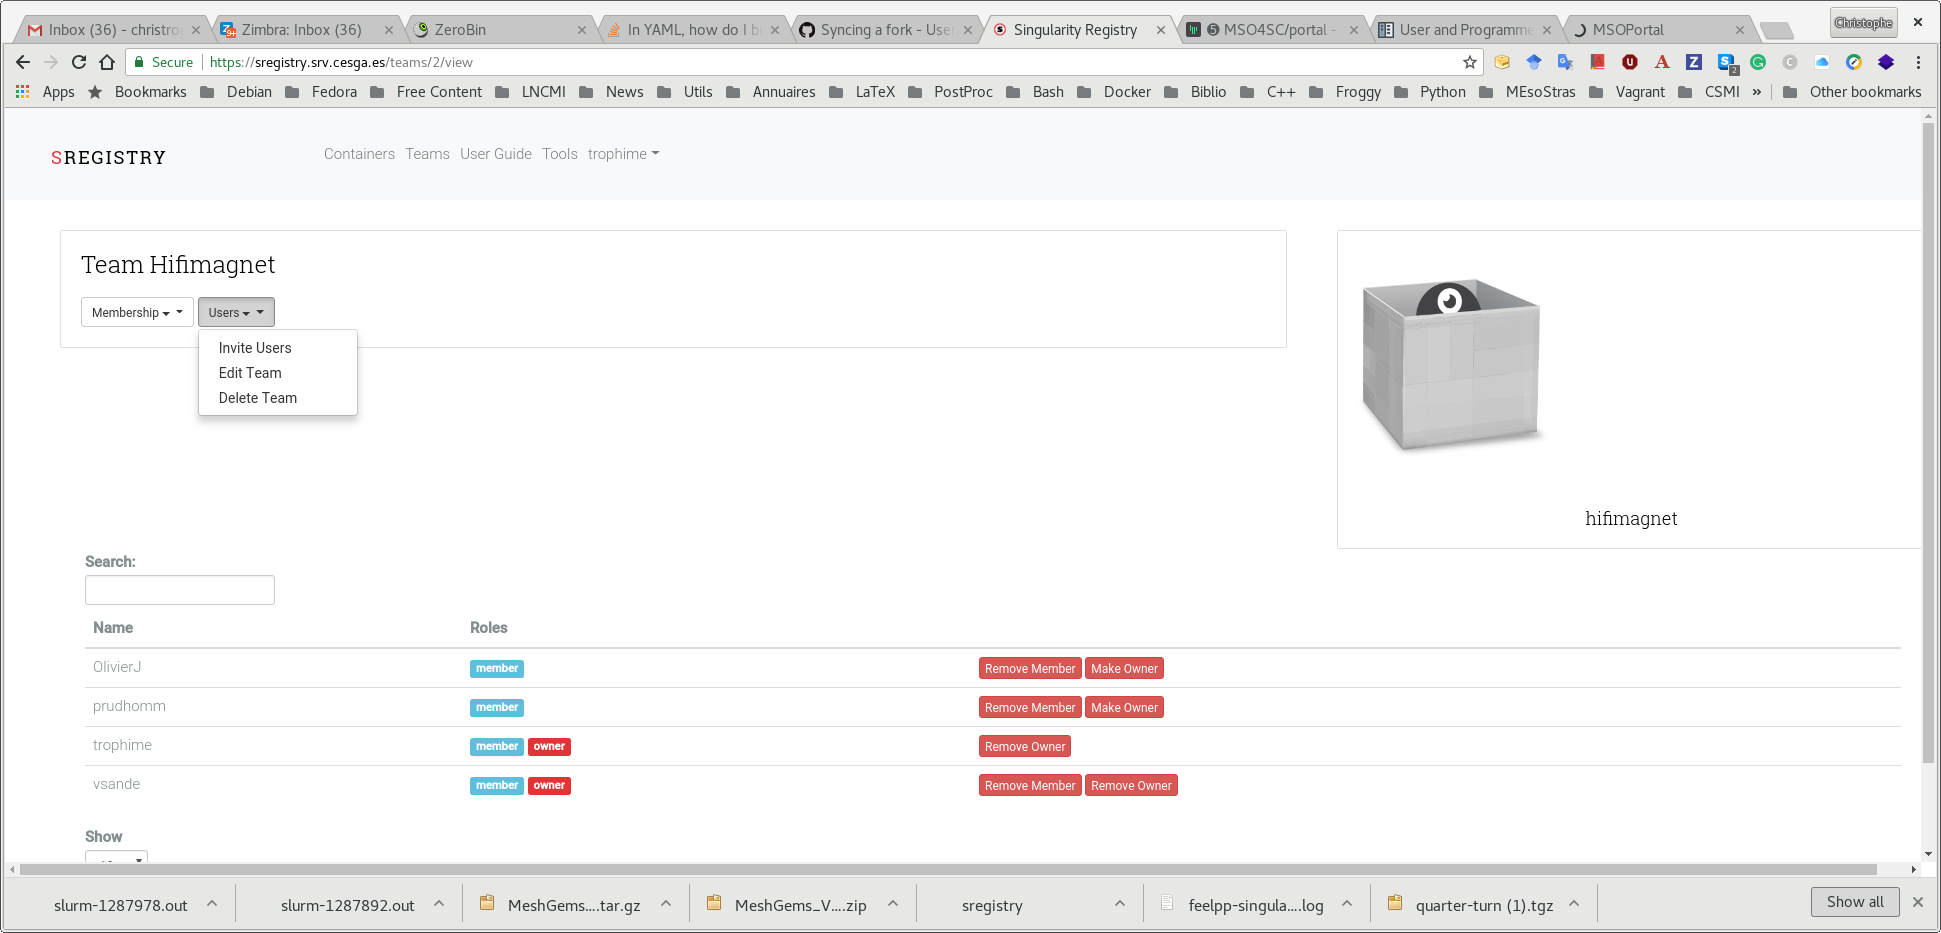Remove vsande as member
The width and height of the screenshot is (1941, 933).
pyautogui.click(x=1030, y=786)
